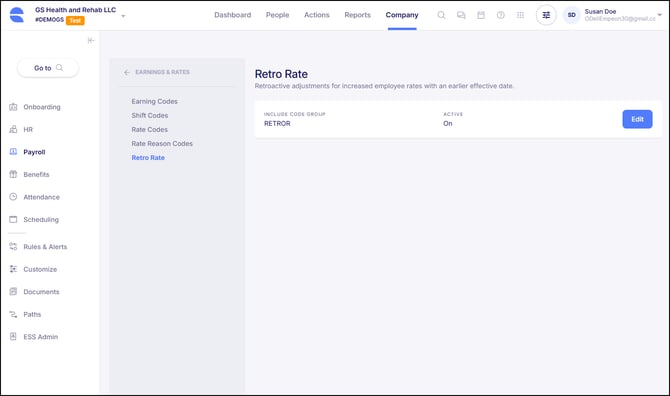670x396 pixels.
Task: Open the People tab
Action: (278, 15)
